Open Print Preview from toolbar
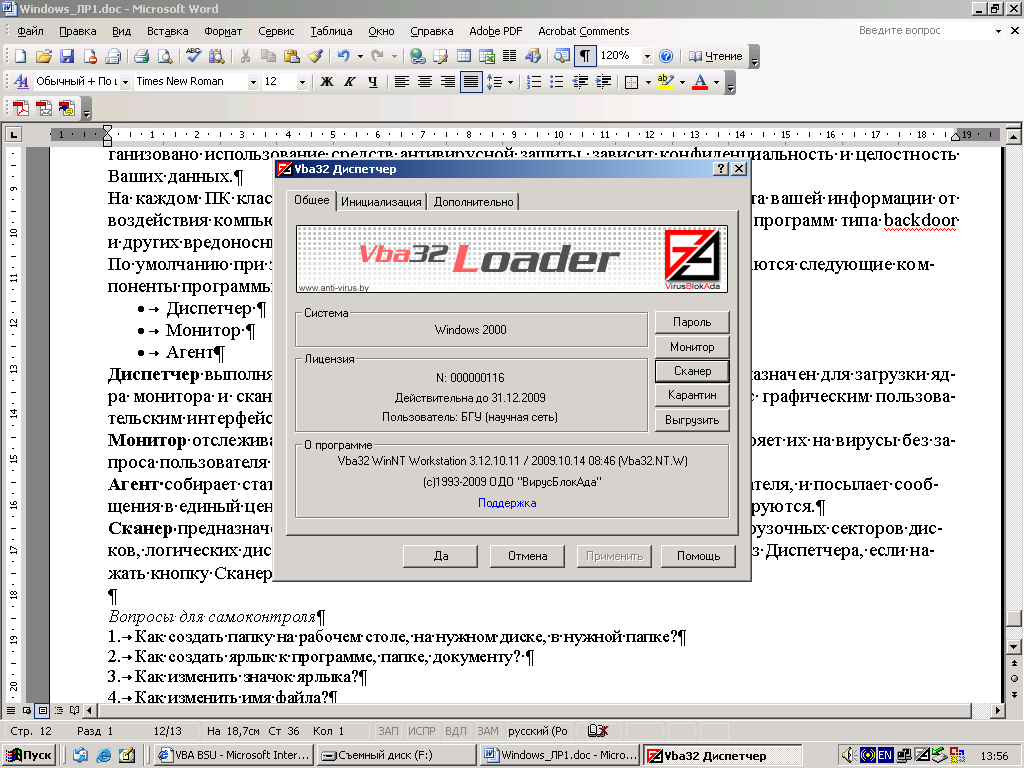1024x768 pixels. pos(165,56)
